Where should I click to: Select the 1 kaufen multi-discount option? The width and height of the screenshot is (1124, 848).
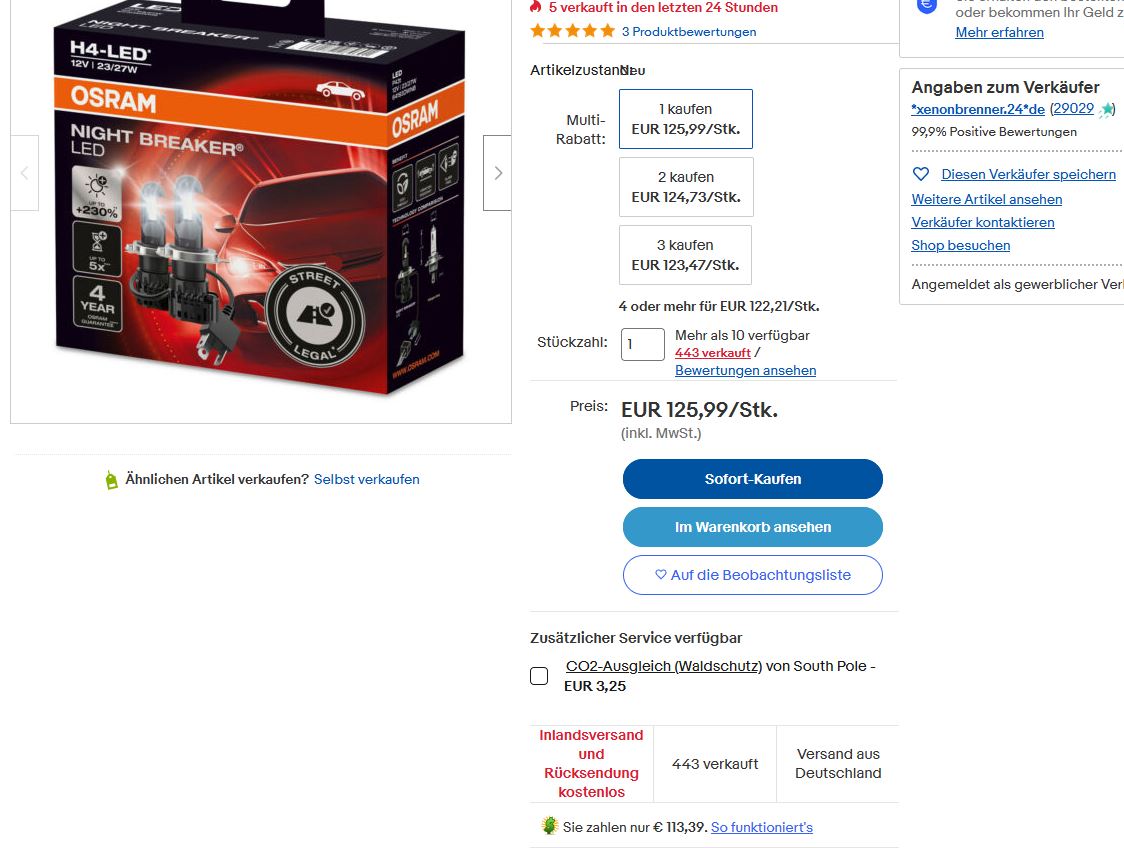point(686,119)
